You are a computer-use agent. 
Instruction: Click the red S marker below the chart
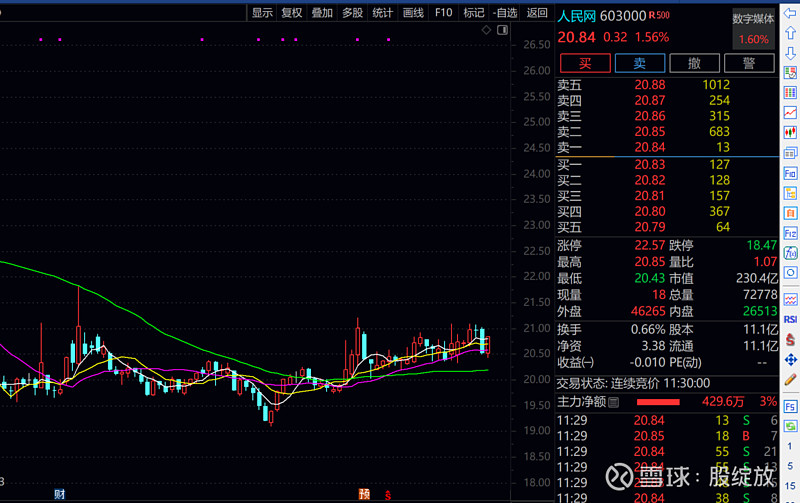[x=388, y=495]
